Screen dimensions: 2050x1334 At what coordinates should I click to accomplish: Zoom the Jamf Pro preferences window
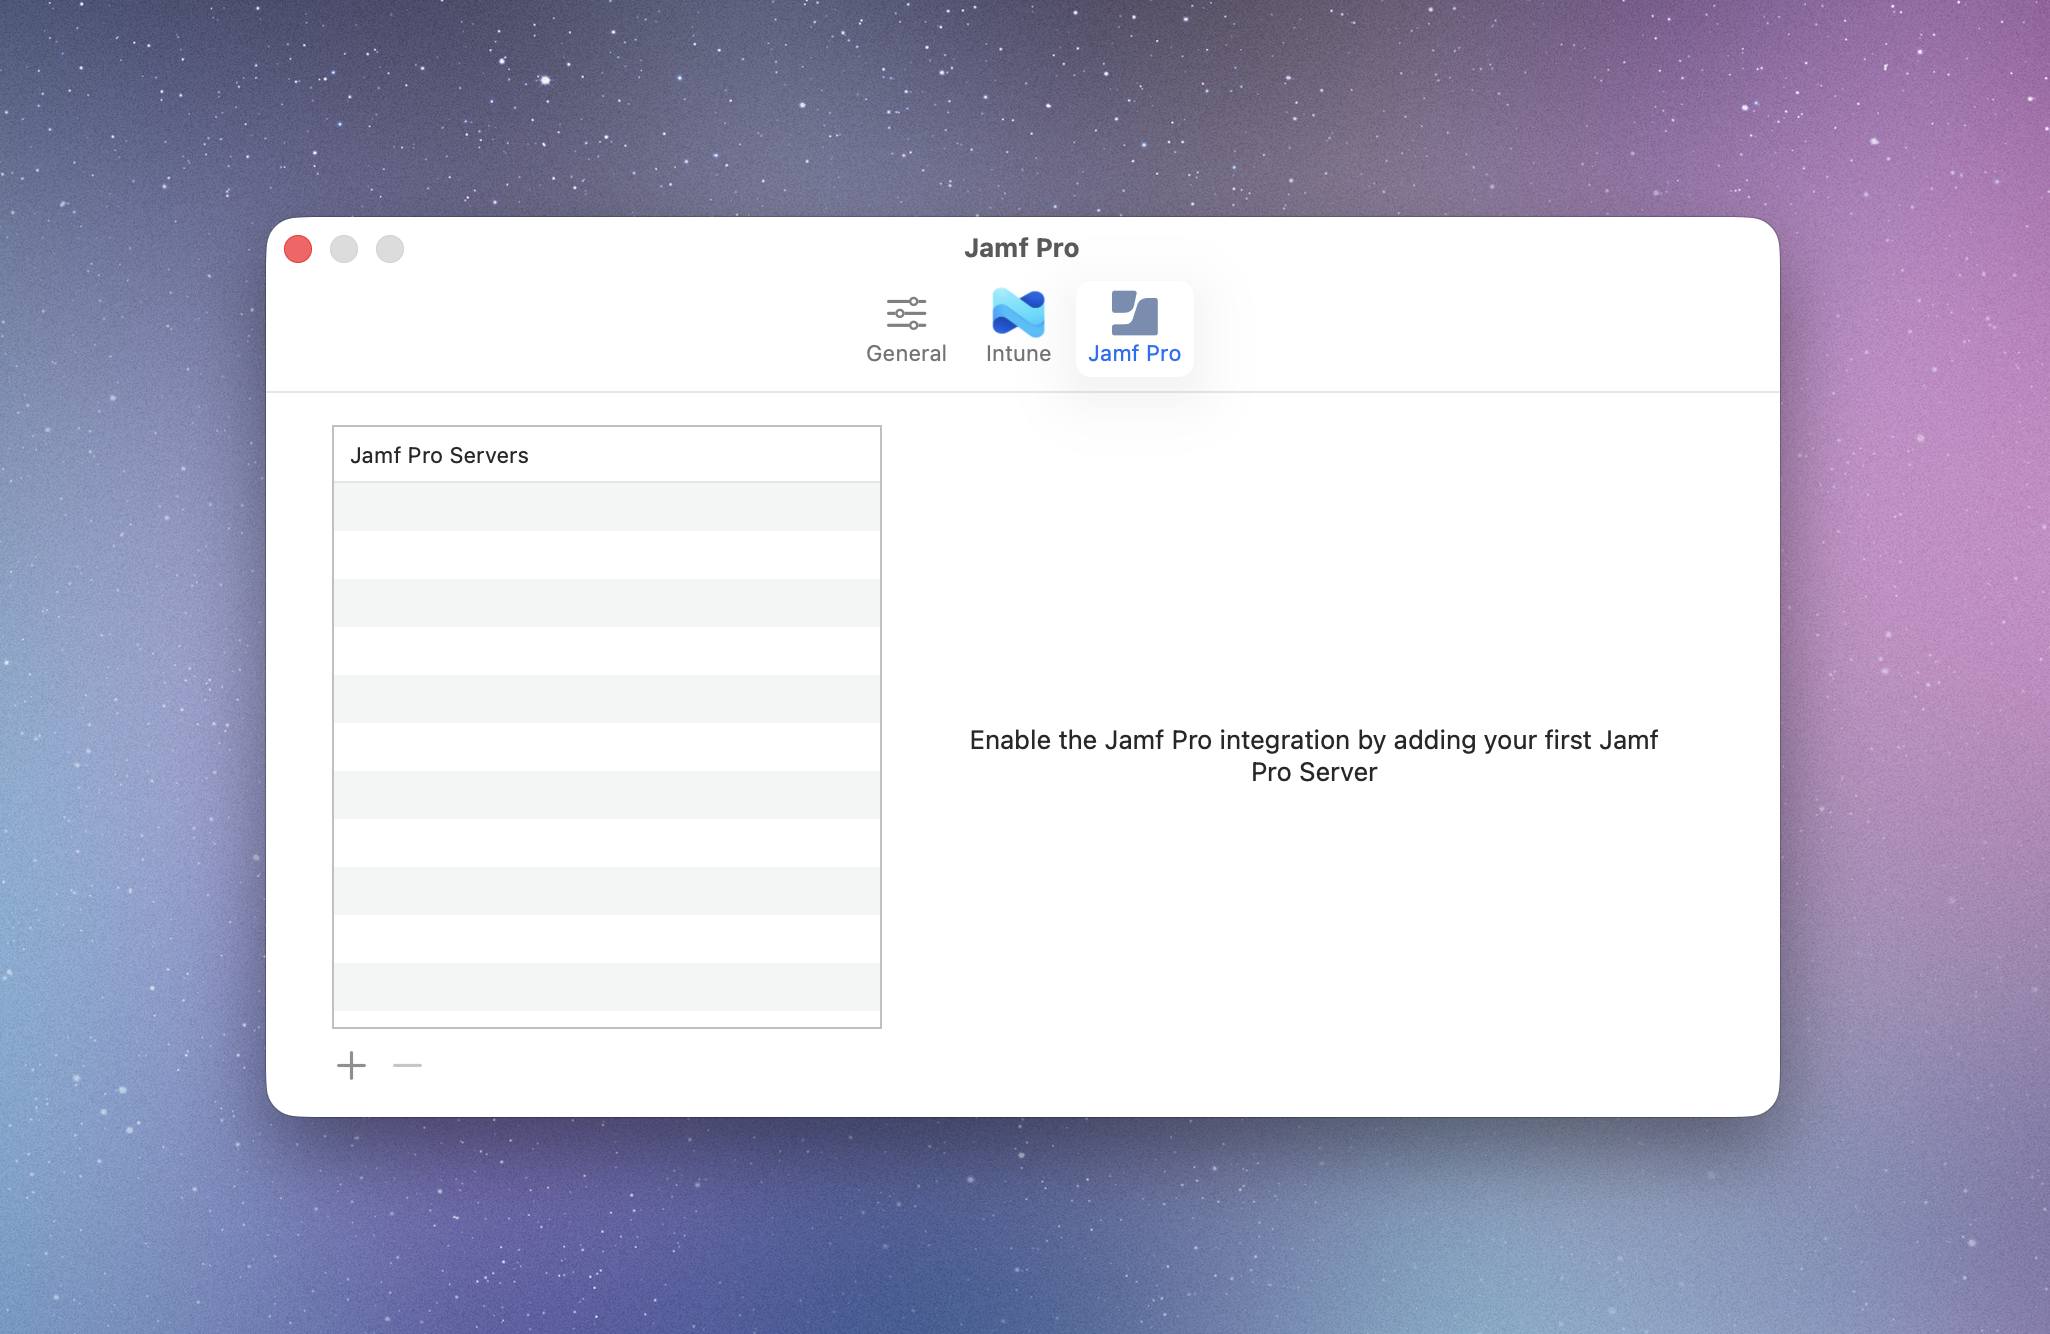pos(390,249)
